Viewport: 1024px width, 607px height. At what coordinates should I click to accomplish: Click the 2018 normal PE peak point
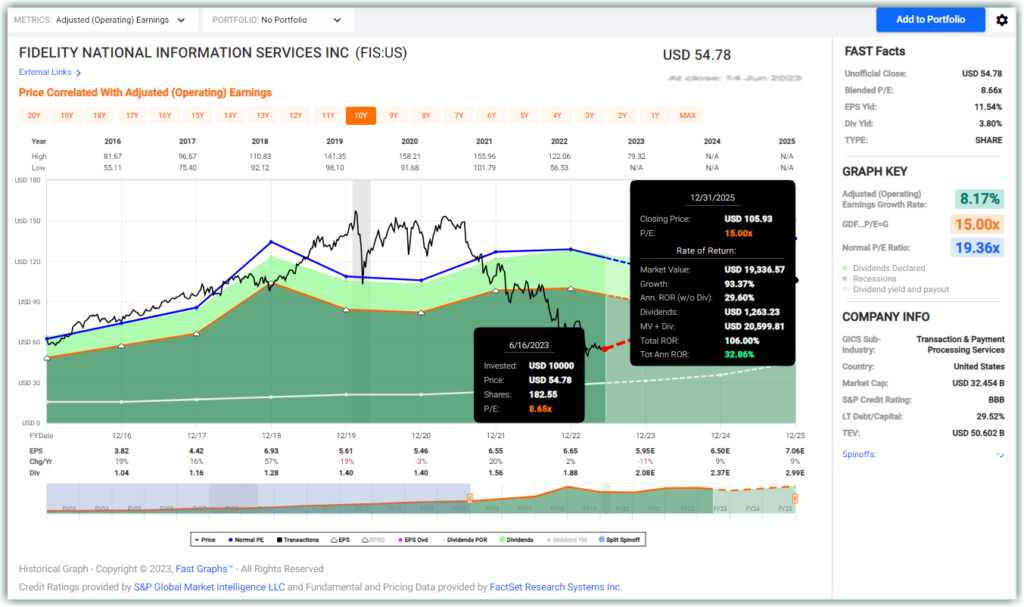tap(272, 242)
